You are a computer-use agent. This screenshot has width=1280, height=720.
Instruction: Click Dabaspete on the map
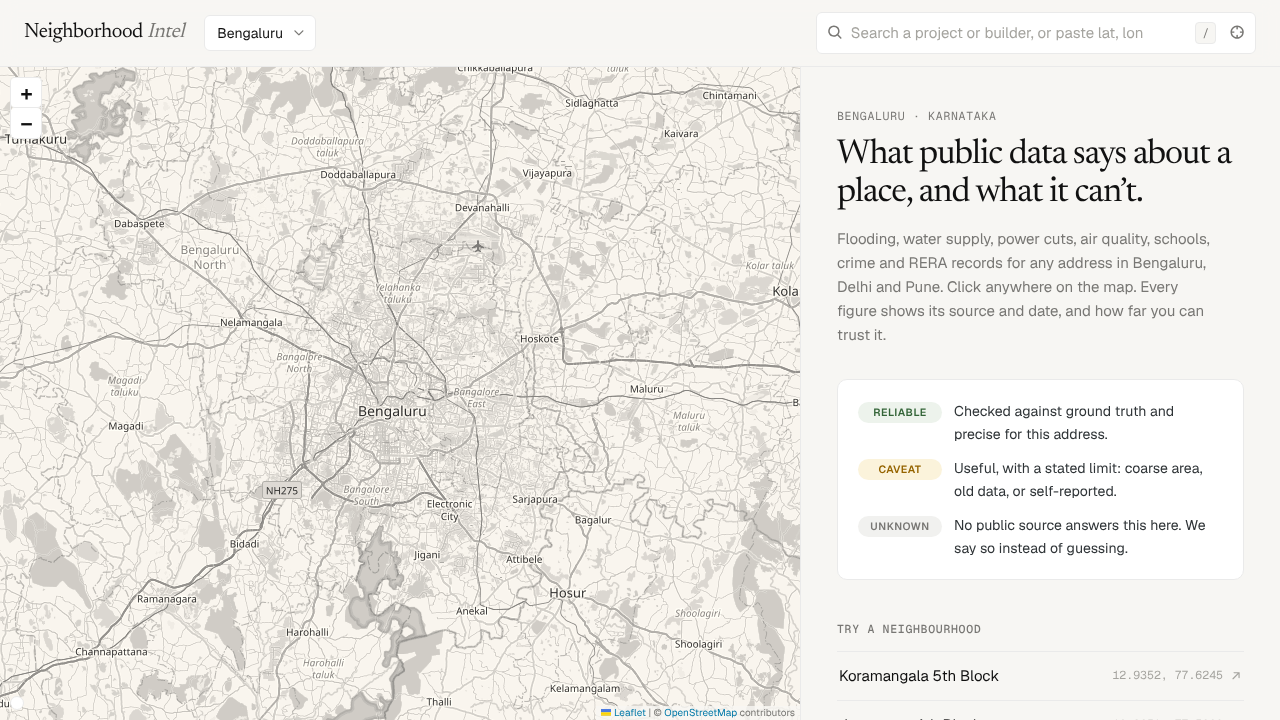pyautogui.click(x=139, y=224)
